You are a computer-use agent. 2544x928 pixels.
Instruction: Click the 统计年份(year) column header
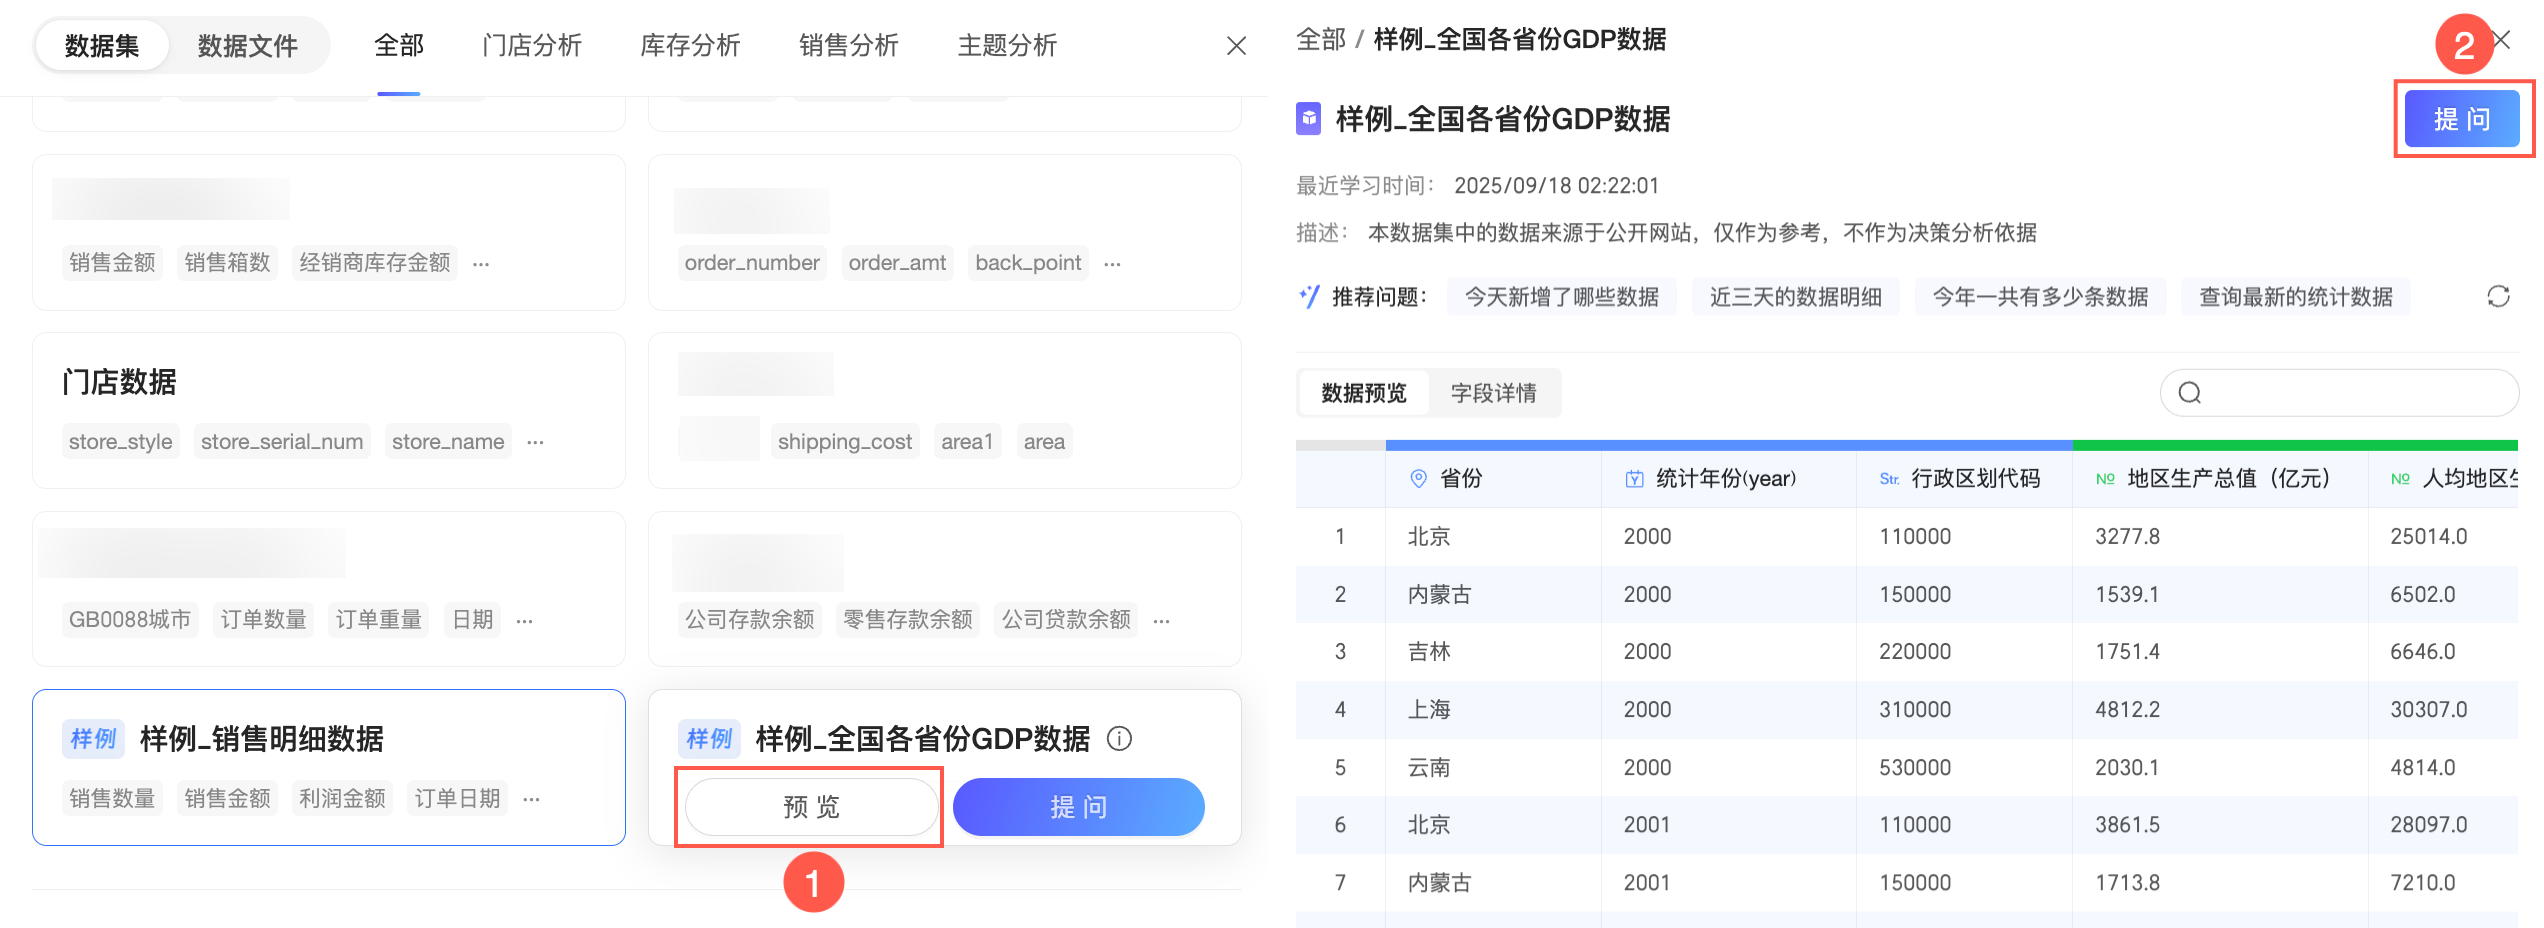click(x=1728, y=479)
